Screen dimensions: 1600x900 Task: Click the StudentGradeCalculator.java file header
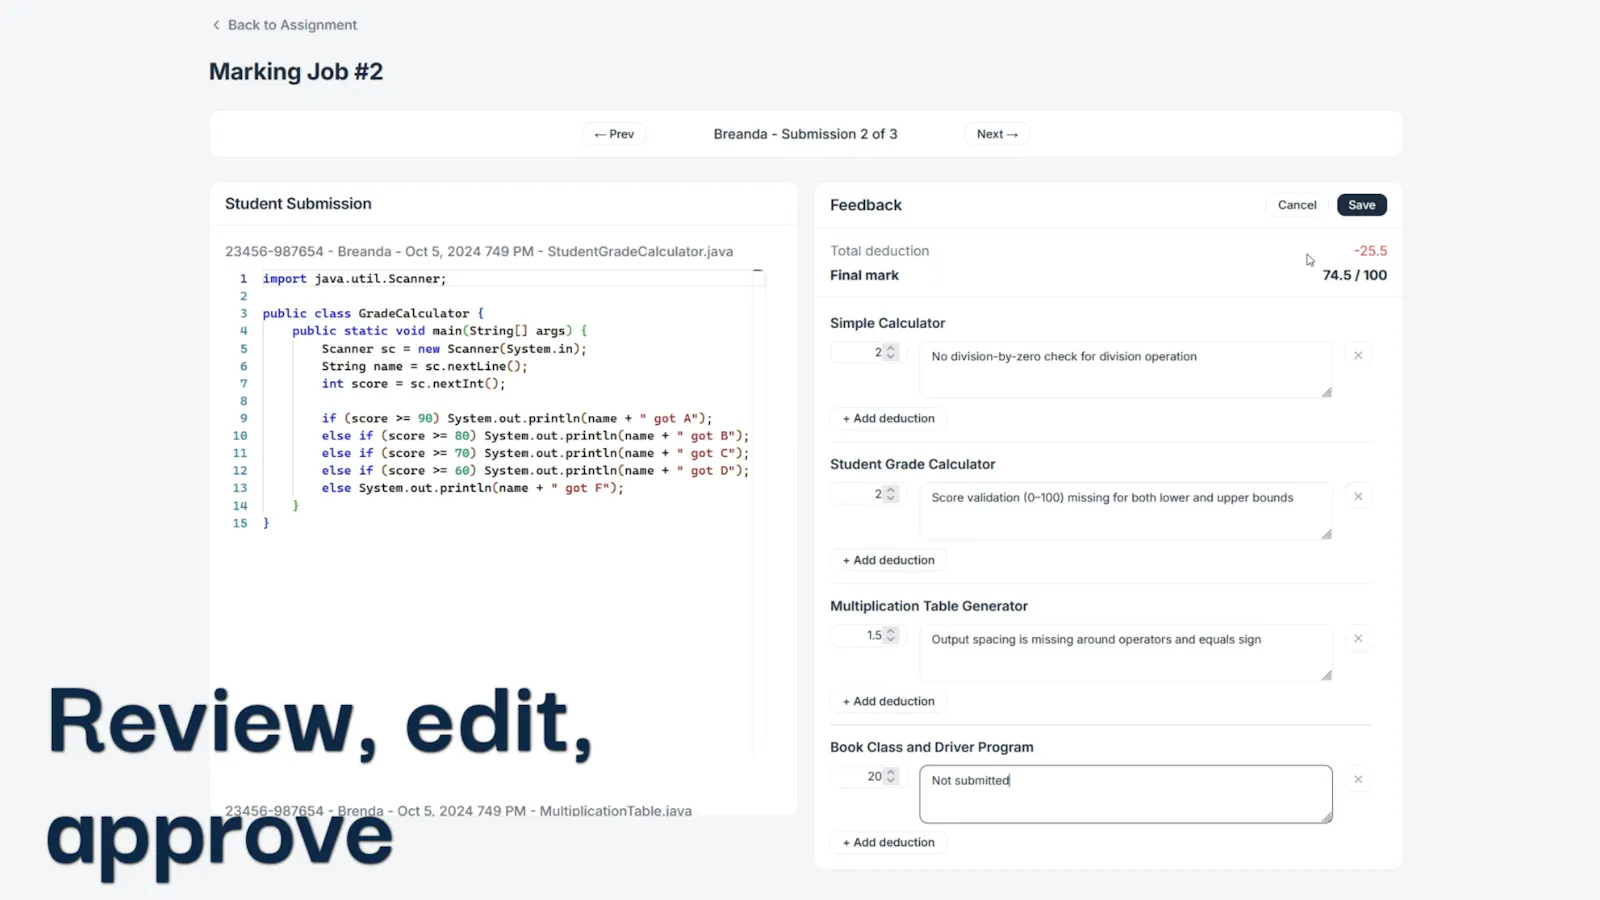[479, 251]
